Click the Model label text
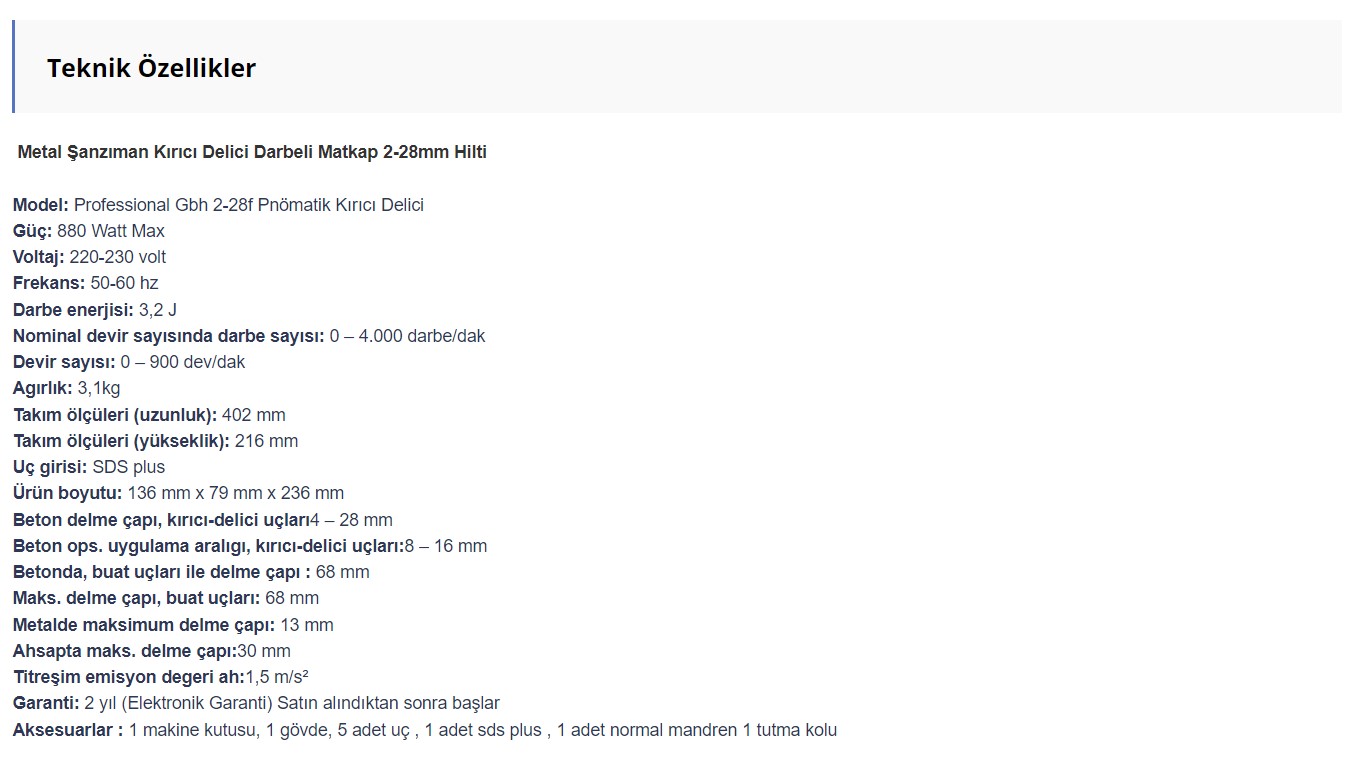Screen dimensions: 1354x763 click(41, 205)
